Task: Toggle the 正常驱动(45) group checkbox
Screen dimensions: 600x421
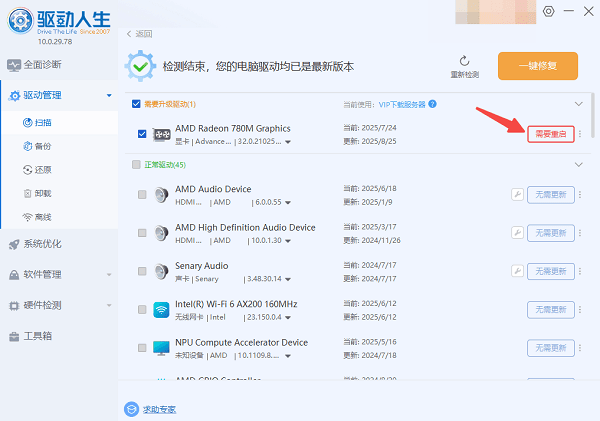Action: point(136,165)
